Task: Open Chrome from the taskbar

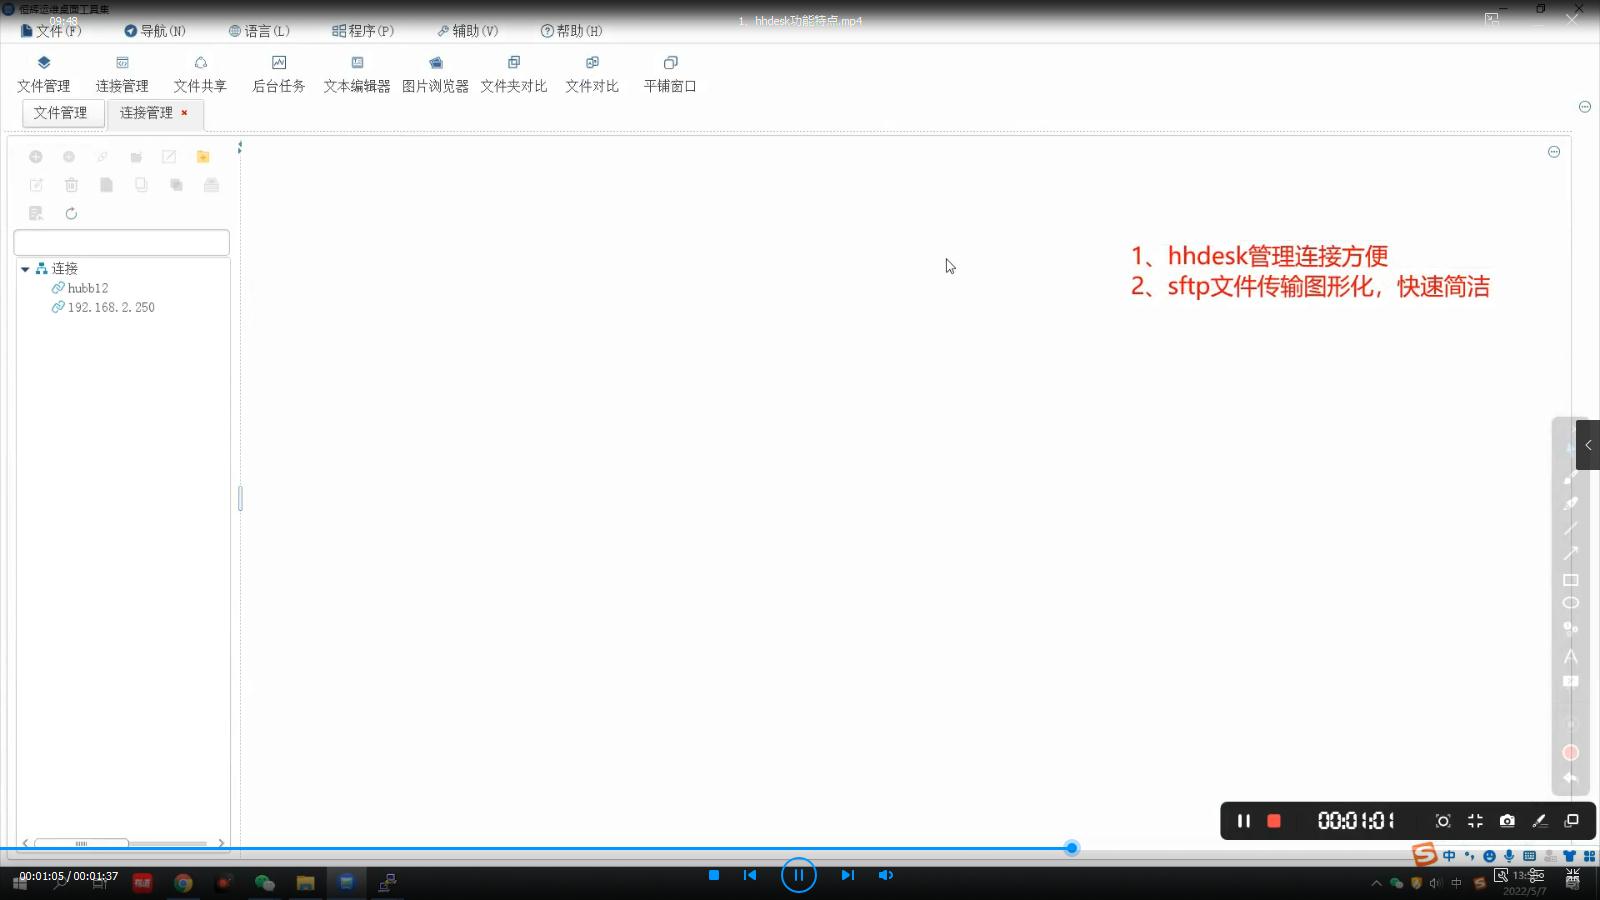Action: [x=183, y=882]
